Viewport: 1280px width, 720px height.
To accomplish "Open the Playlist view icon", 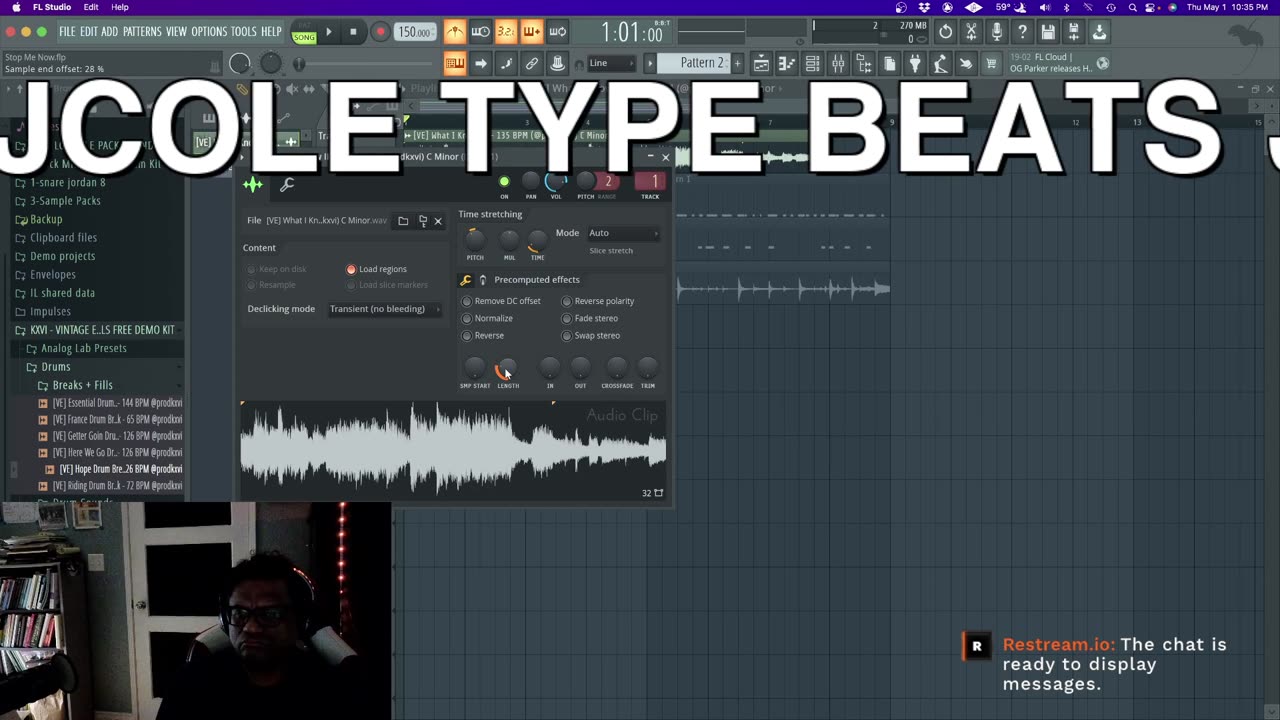I will point(761,64).
